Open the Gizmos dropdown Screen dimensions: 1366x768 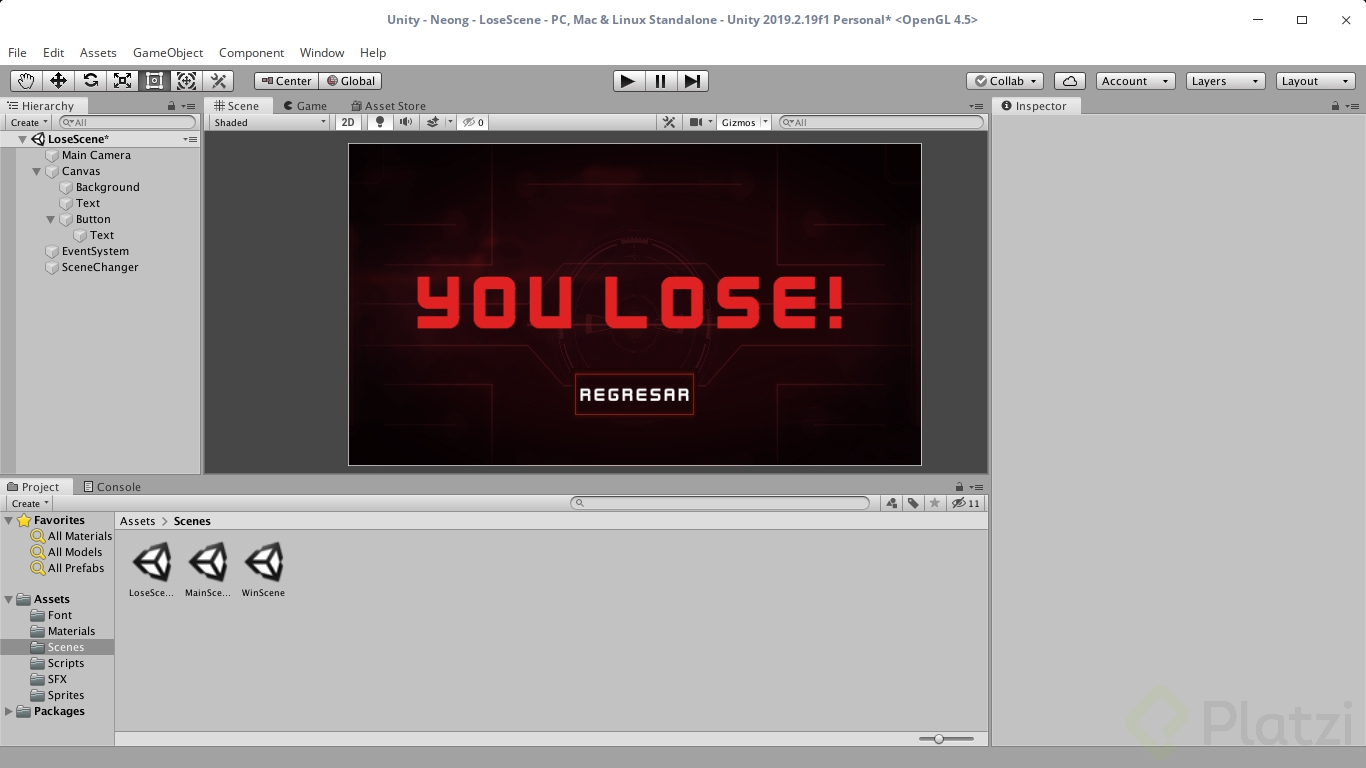pos(744,122)
